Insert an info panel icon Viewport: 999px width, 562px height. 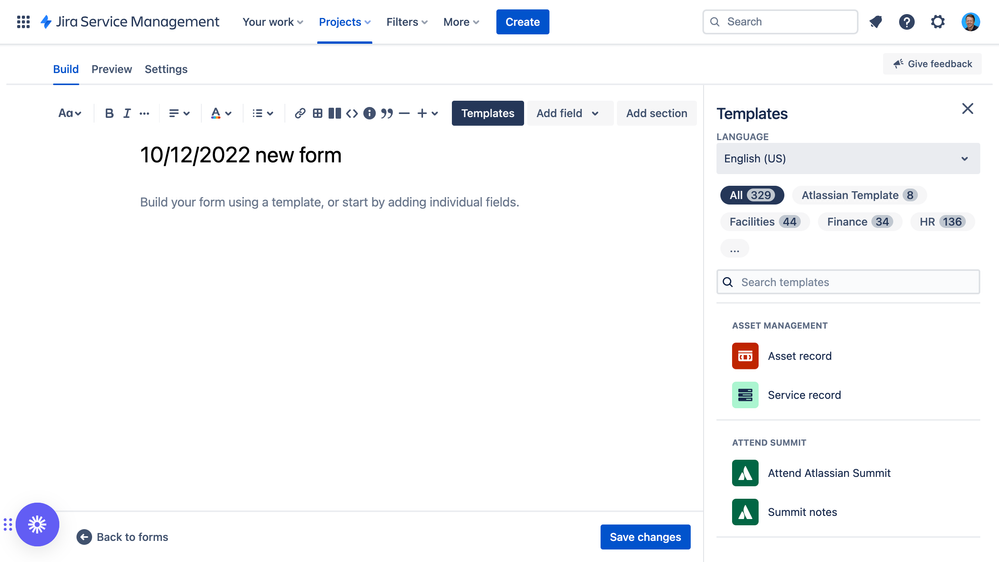pyautogui.click(x=370, y=113)
